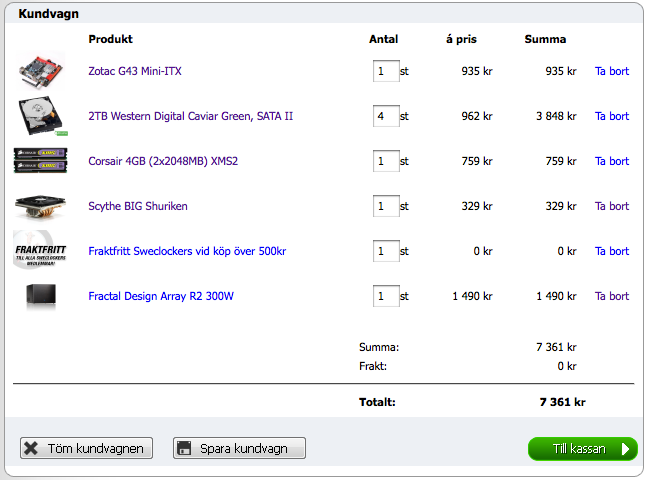Open the Fractal Design Array R2 300W link
649x480 pixels.
click(162, 297)
